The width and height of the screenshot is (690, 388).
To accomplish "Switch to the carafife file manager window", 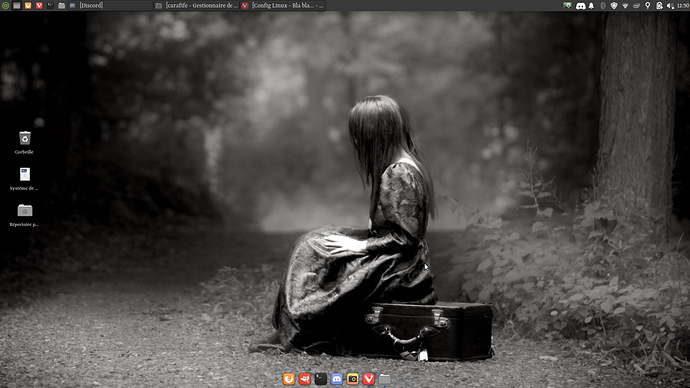I will click(x=197, y=5).
